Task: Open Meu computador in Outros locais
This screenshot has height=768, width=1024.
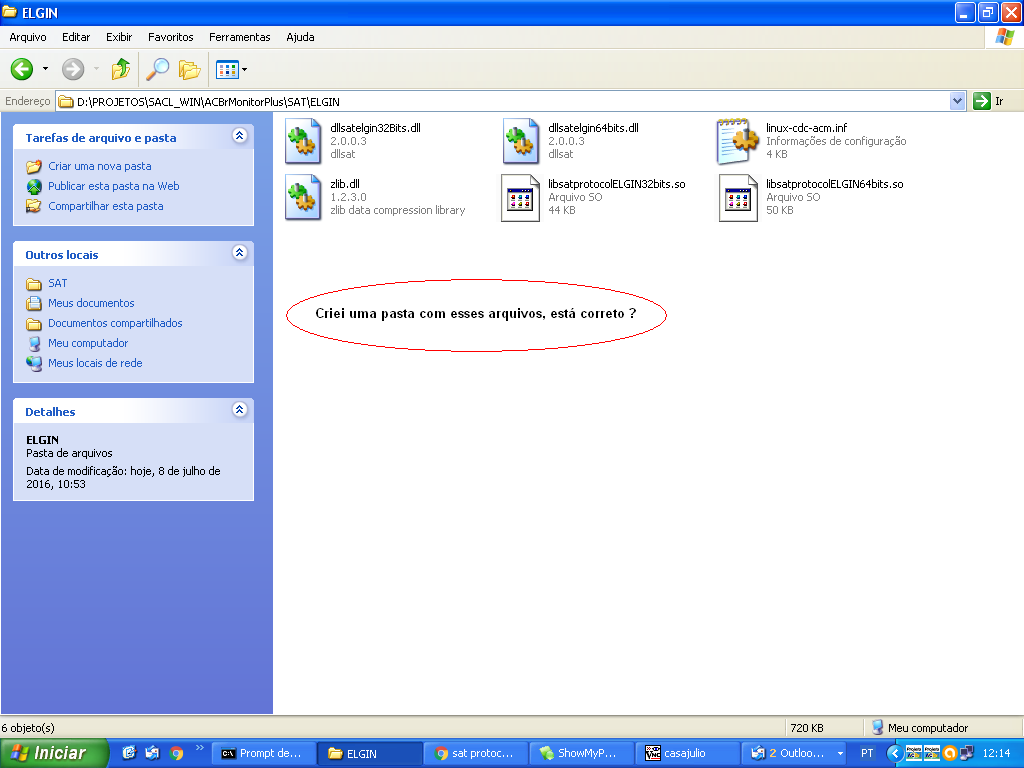Action: (x=88, y=343)
